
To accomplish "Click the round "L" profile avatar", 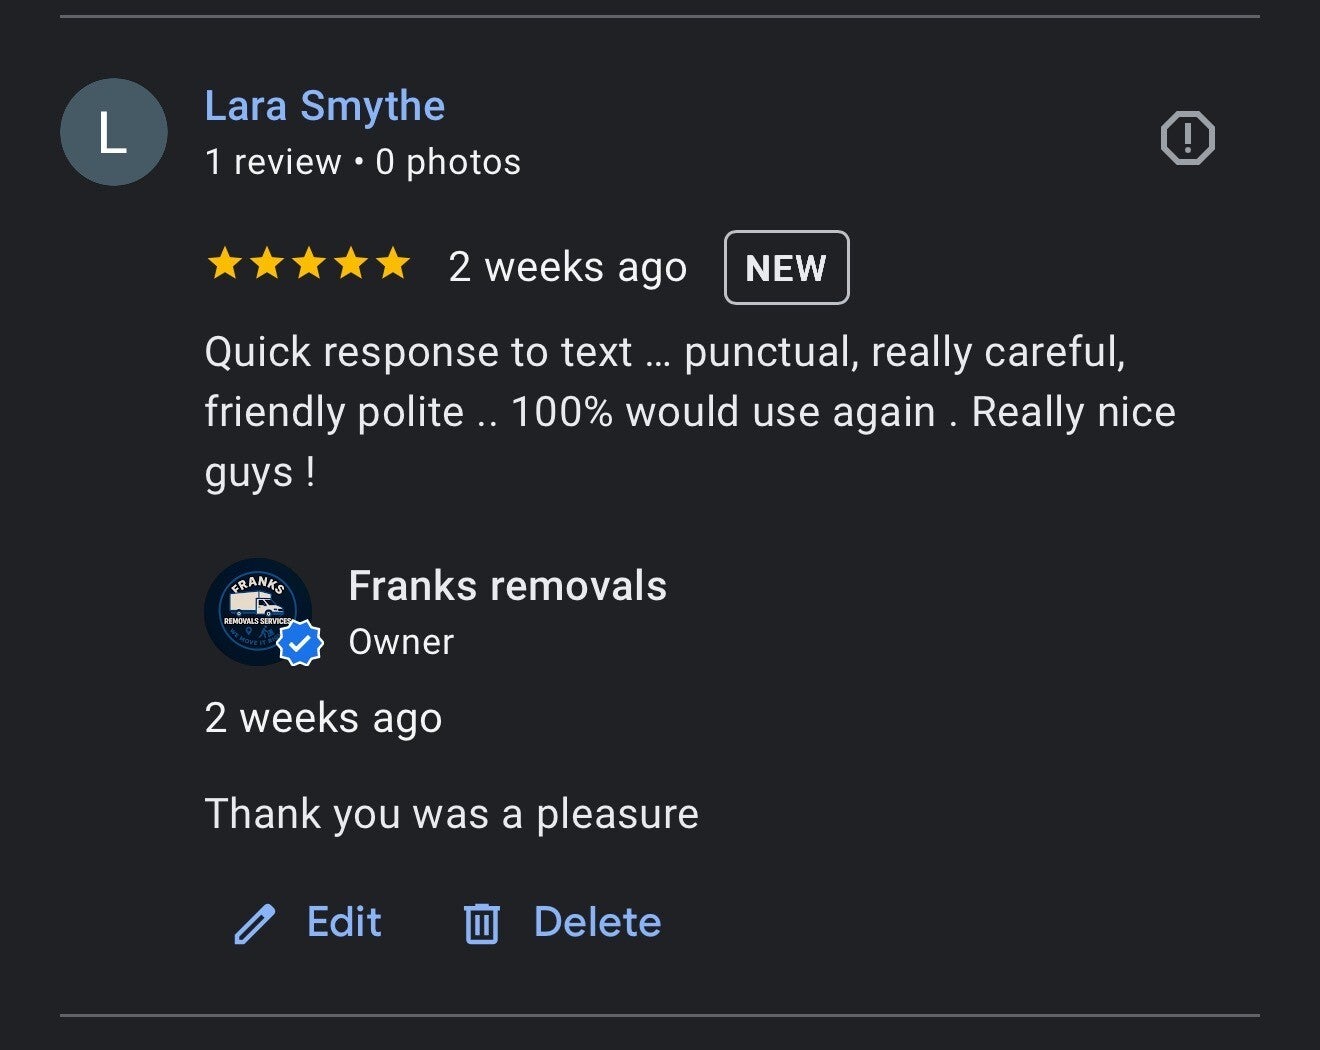I will click(113, 132).
